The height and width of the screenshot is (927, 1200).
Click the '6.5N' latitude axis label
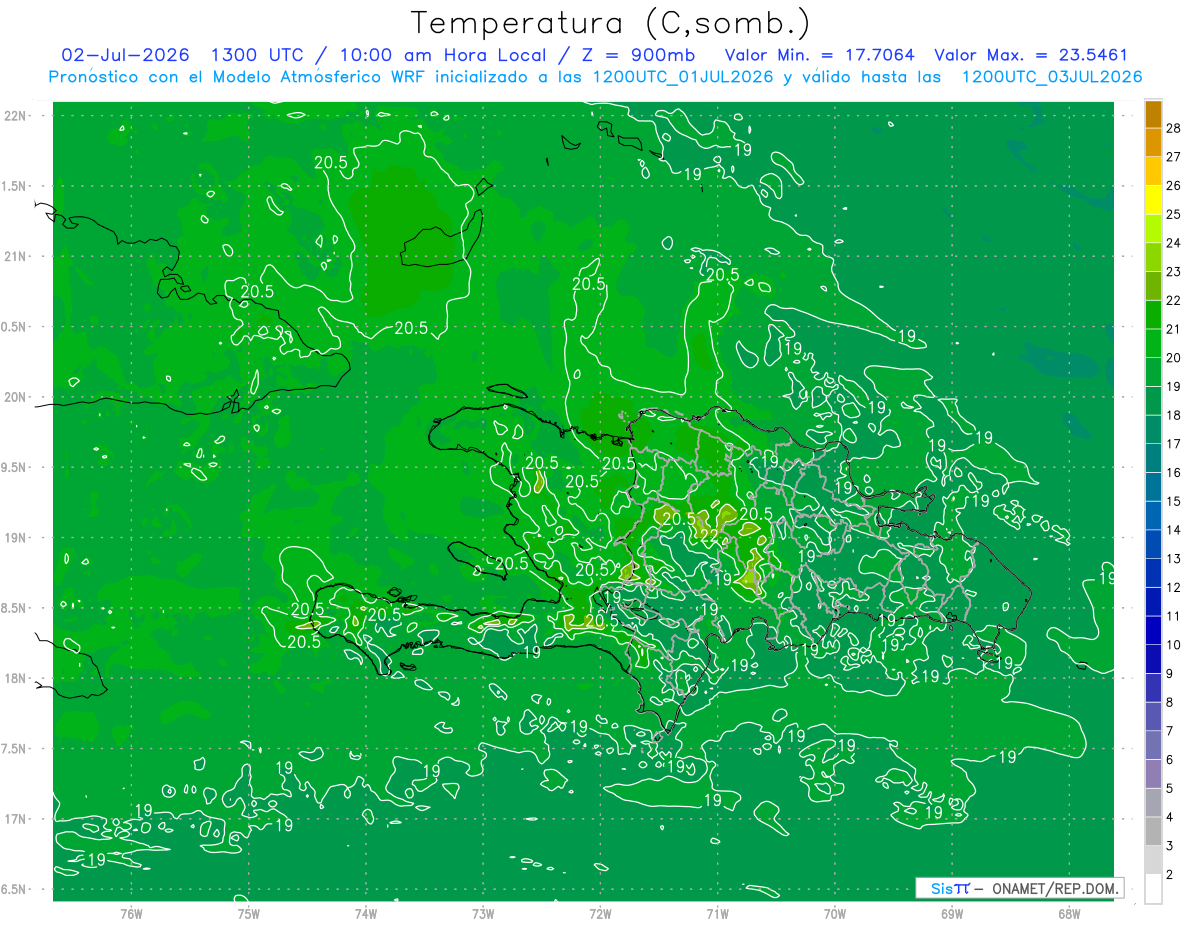point(15,889)
